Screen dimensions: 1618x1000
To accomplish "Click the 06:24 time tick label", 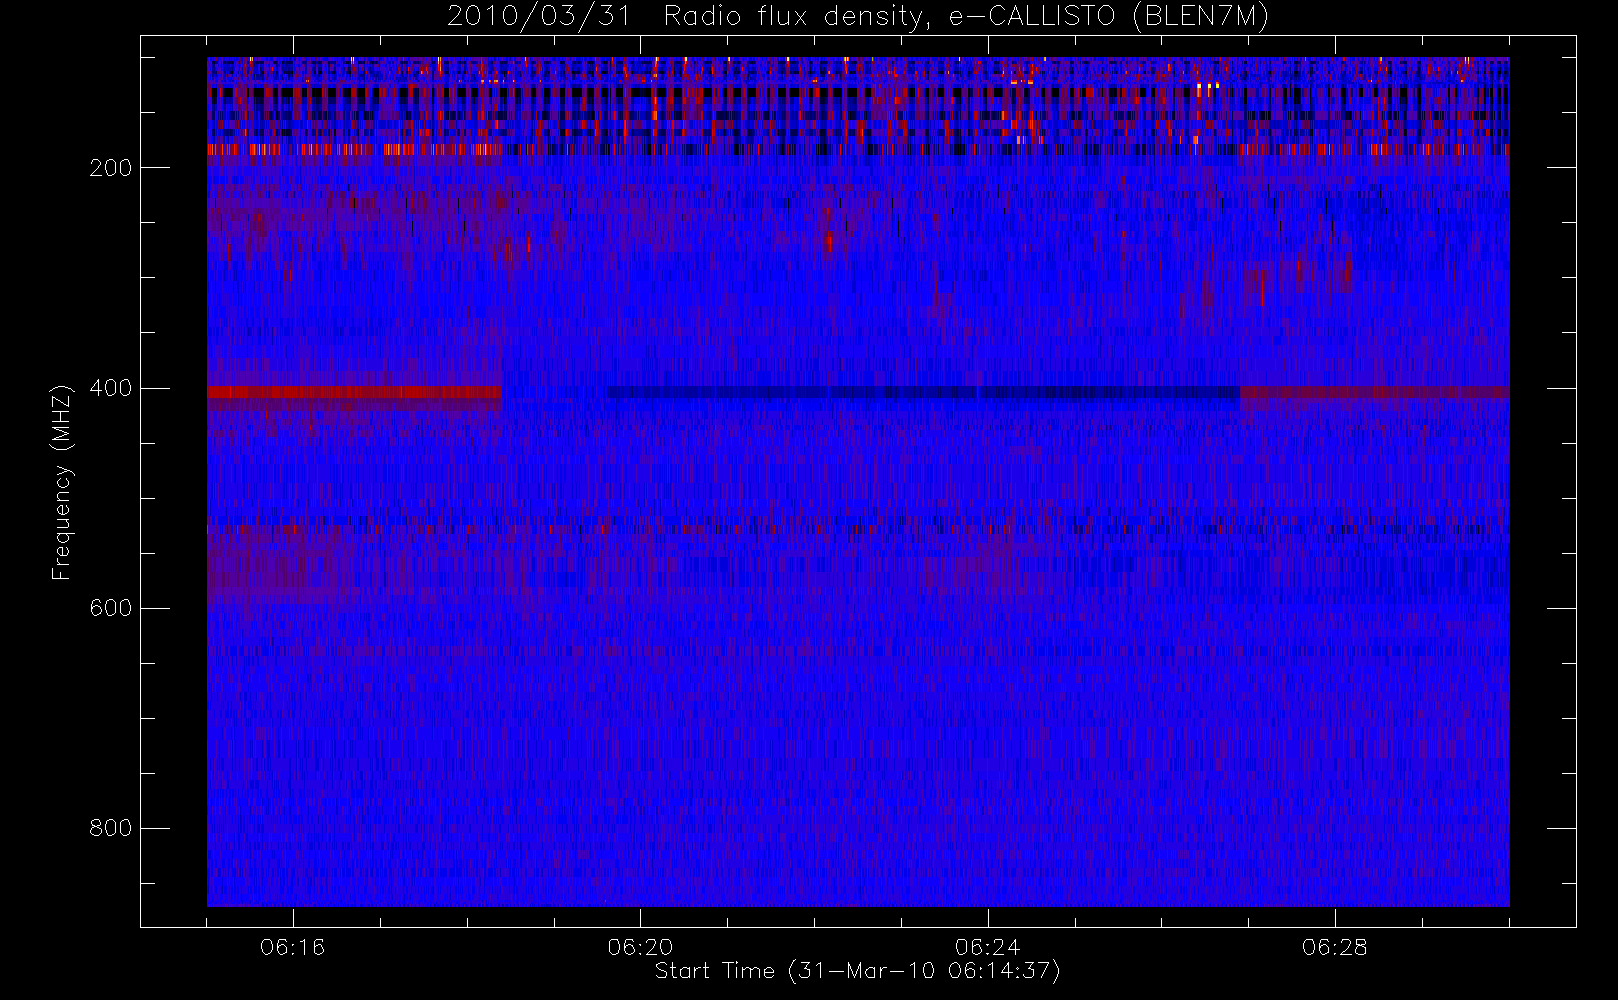I will point(987,947).
